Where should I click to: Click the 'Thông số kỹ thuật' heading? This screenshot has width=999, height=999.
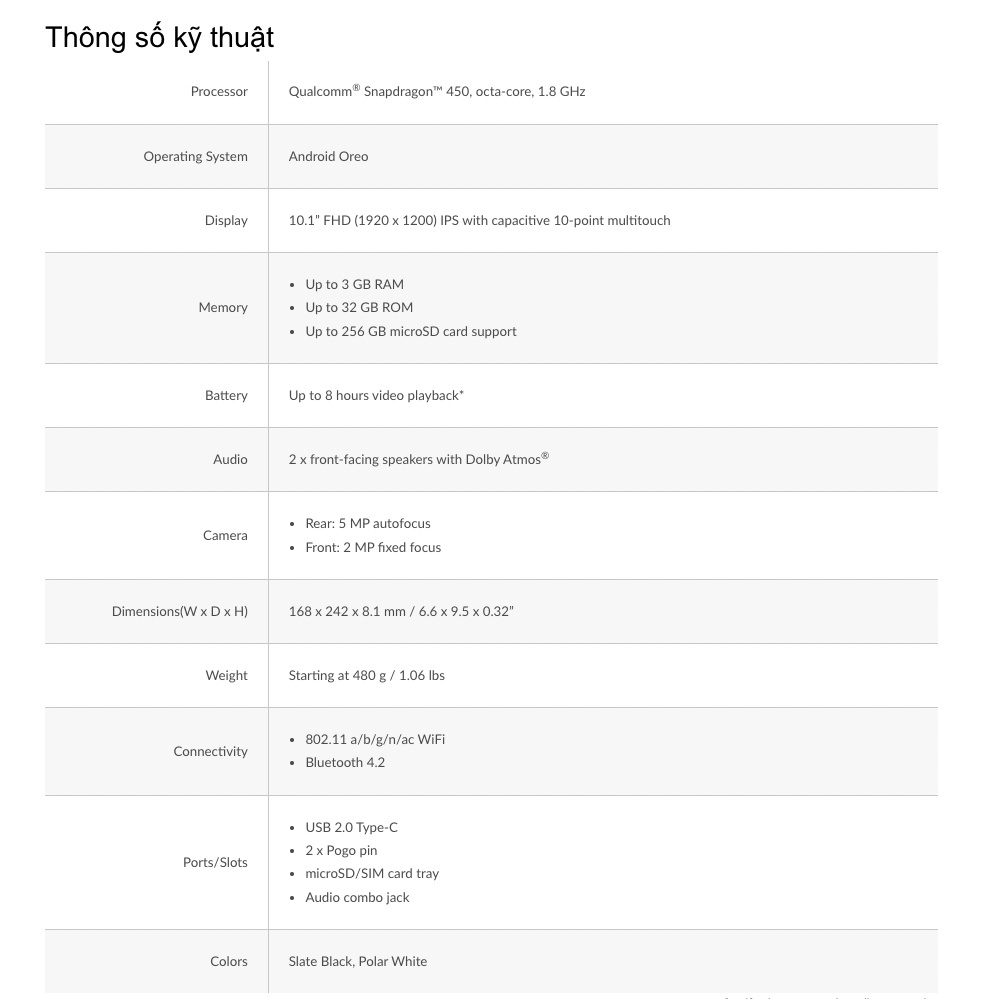[x=159, y=38]
